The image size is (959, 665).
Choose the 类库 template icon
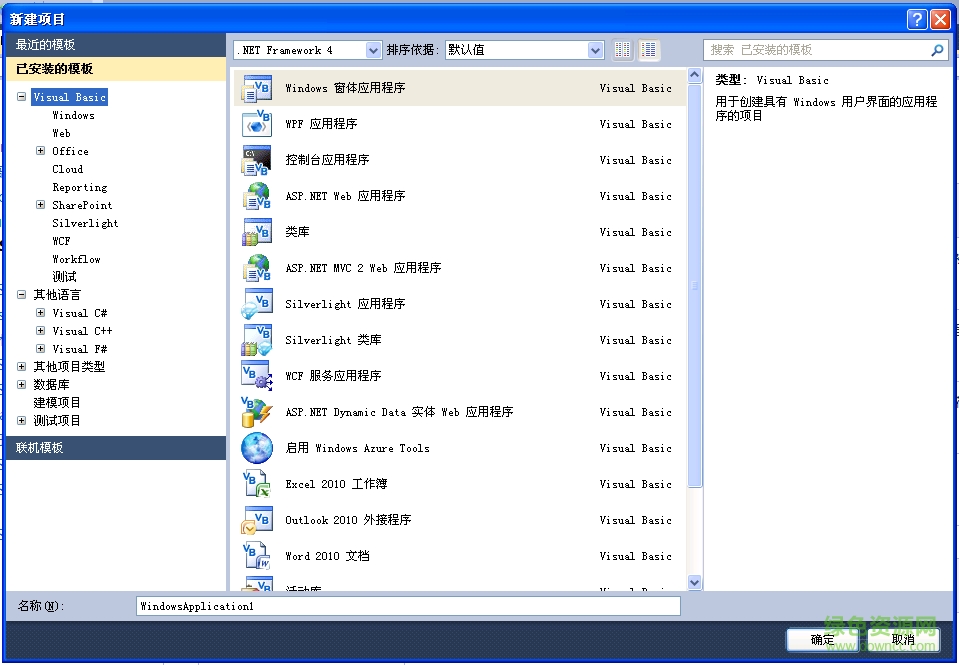coord(257,232)
